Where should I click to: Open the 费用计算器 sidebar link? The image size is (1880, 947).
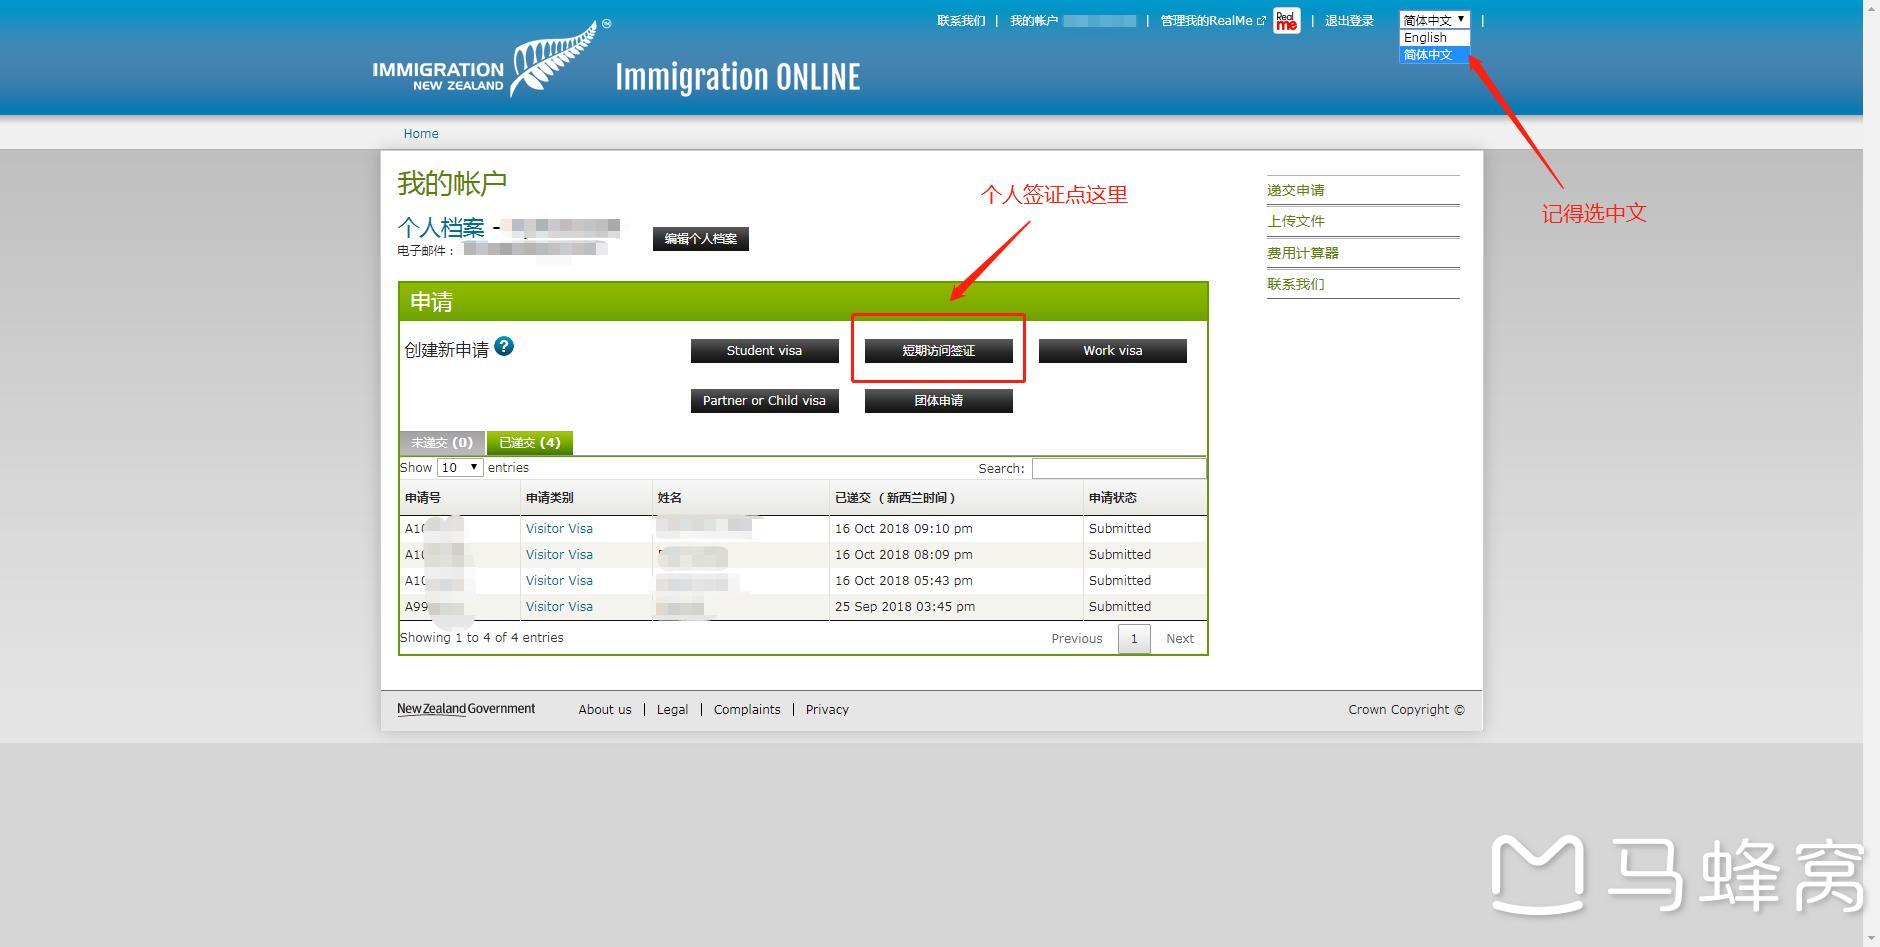pyautogui.click(x=1302, y=253)
